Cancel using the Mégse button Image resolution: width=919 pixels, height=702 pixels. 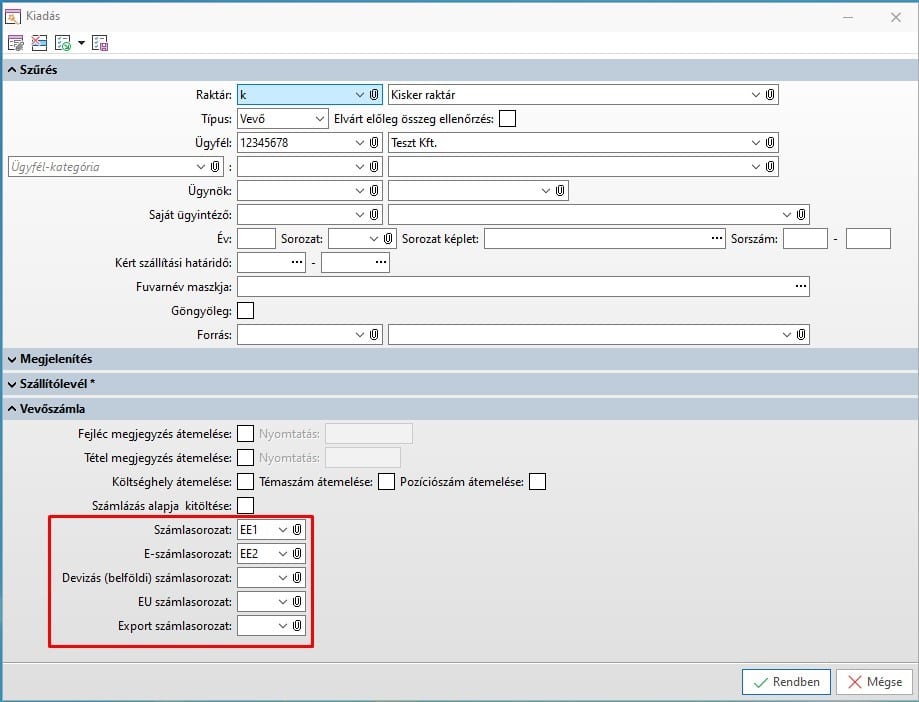(873, 682)
